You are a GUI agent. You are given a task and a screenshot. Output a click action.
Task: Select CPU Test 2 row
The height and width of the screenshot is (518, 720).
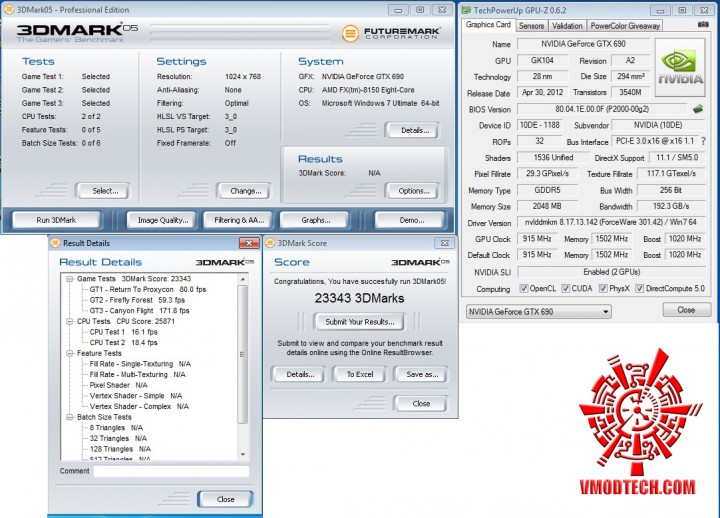point(124,343)
